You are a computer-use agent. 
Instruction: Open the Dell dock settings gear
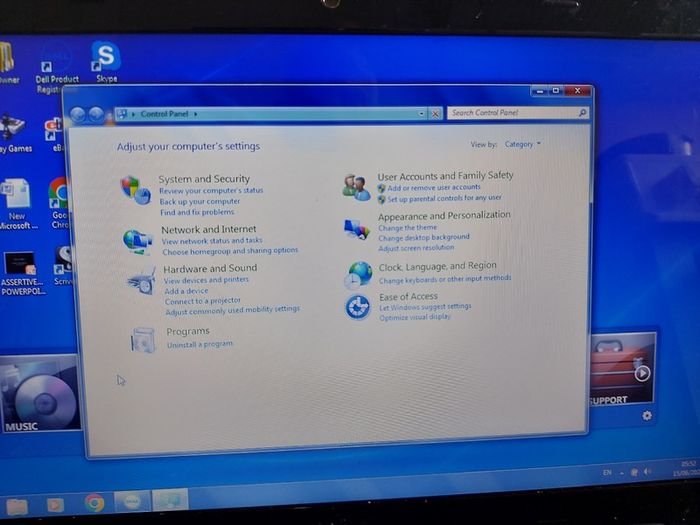pos(646,416)
